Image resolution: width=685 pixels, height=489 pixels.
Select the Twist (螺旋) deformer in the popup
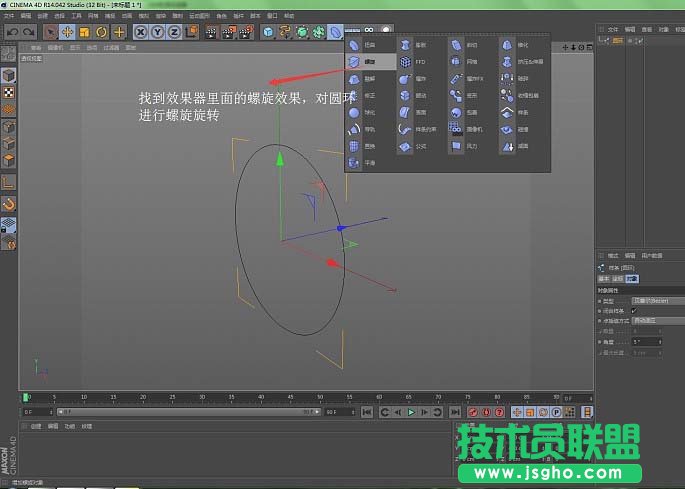click(370, 62)
